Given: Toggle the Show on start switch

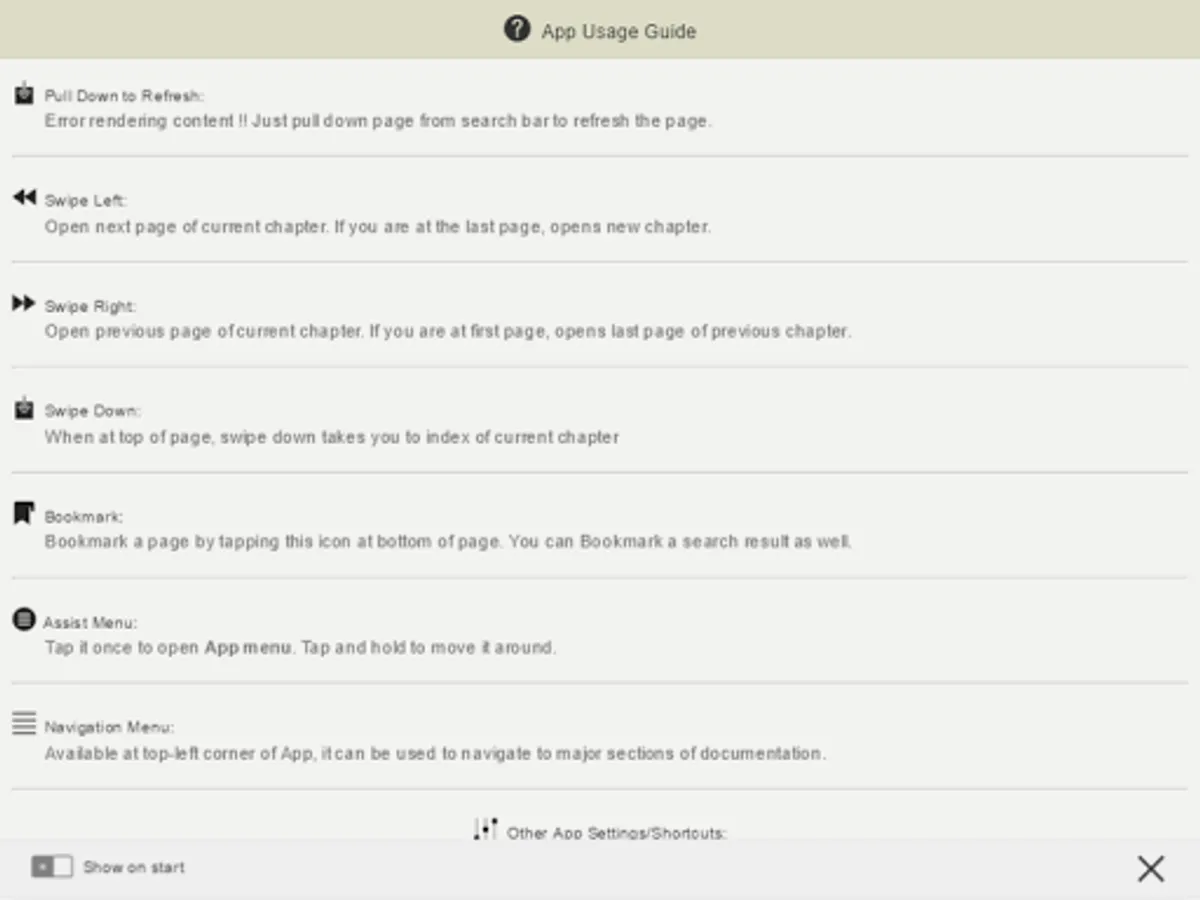Looking at the screenshot, I should 52,867.
